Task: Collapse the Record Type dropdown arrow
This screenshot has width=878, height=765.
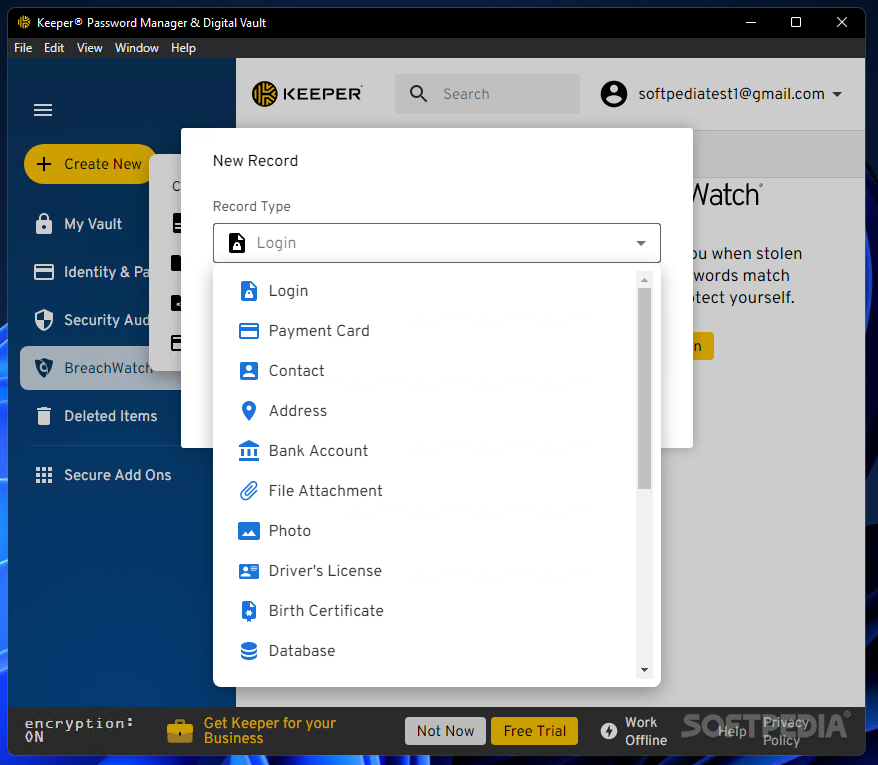Action: tap(641, 243)
